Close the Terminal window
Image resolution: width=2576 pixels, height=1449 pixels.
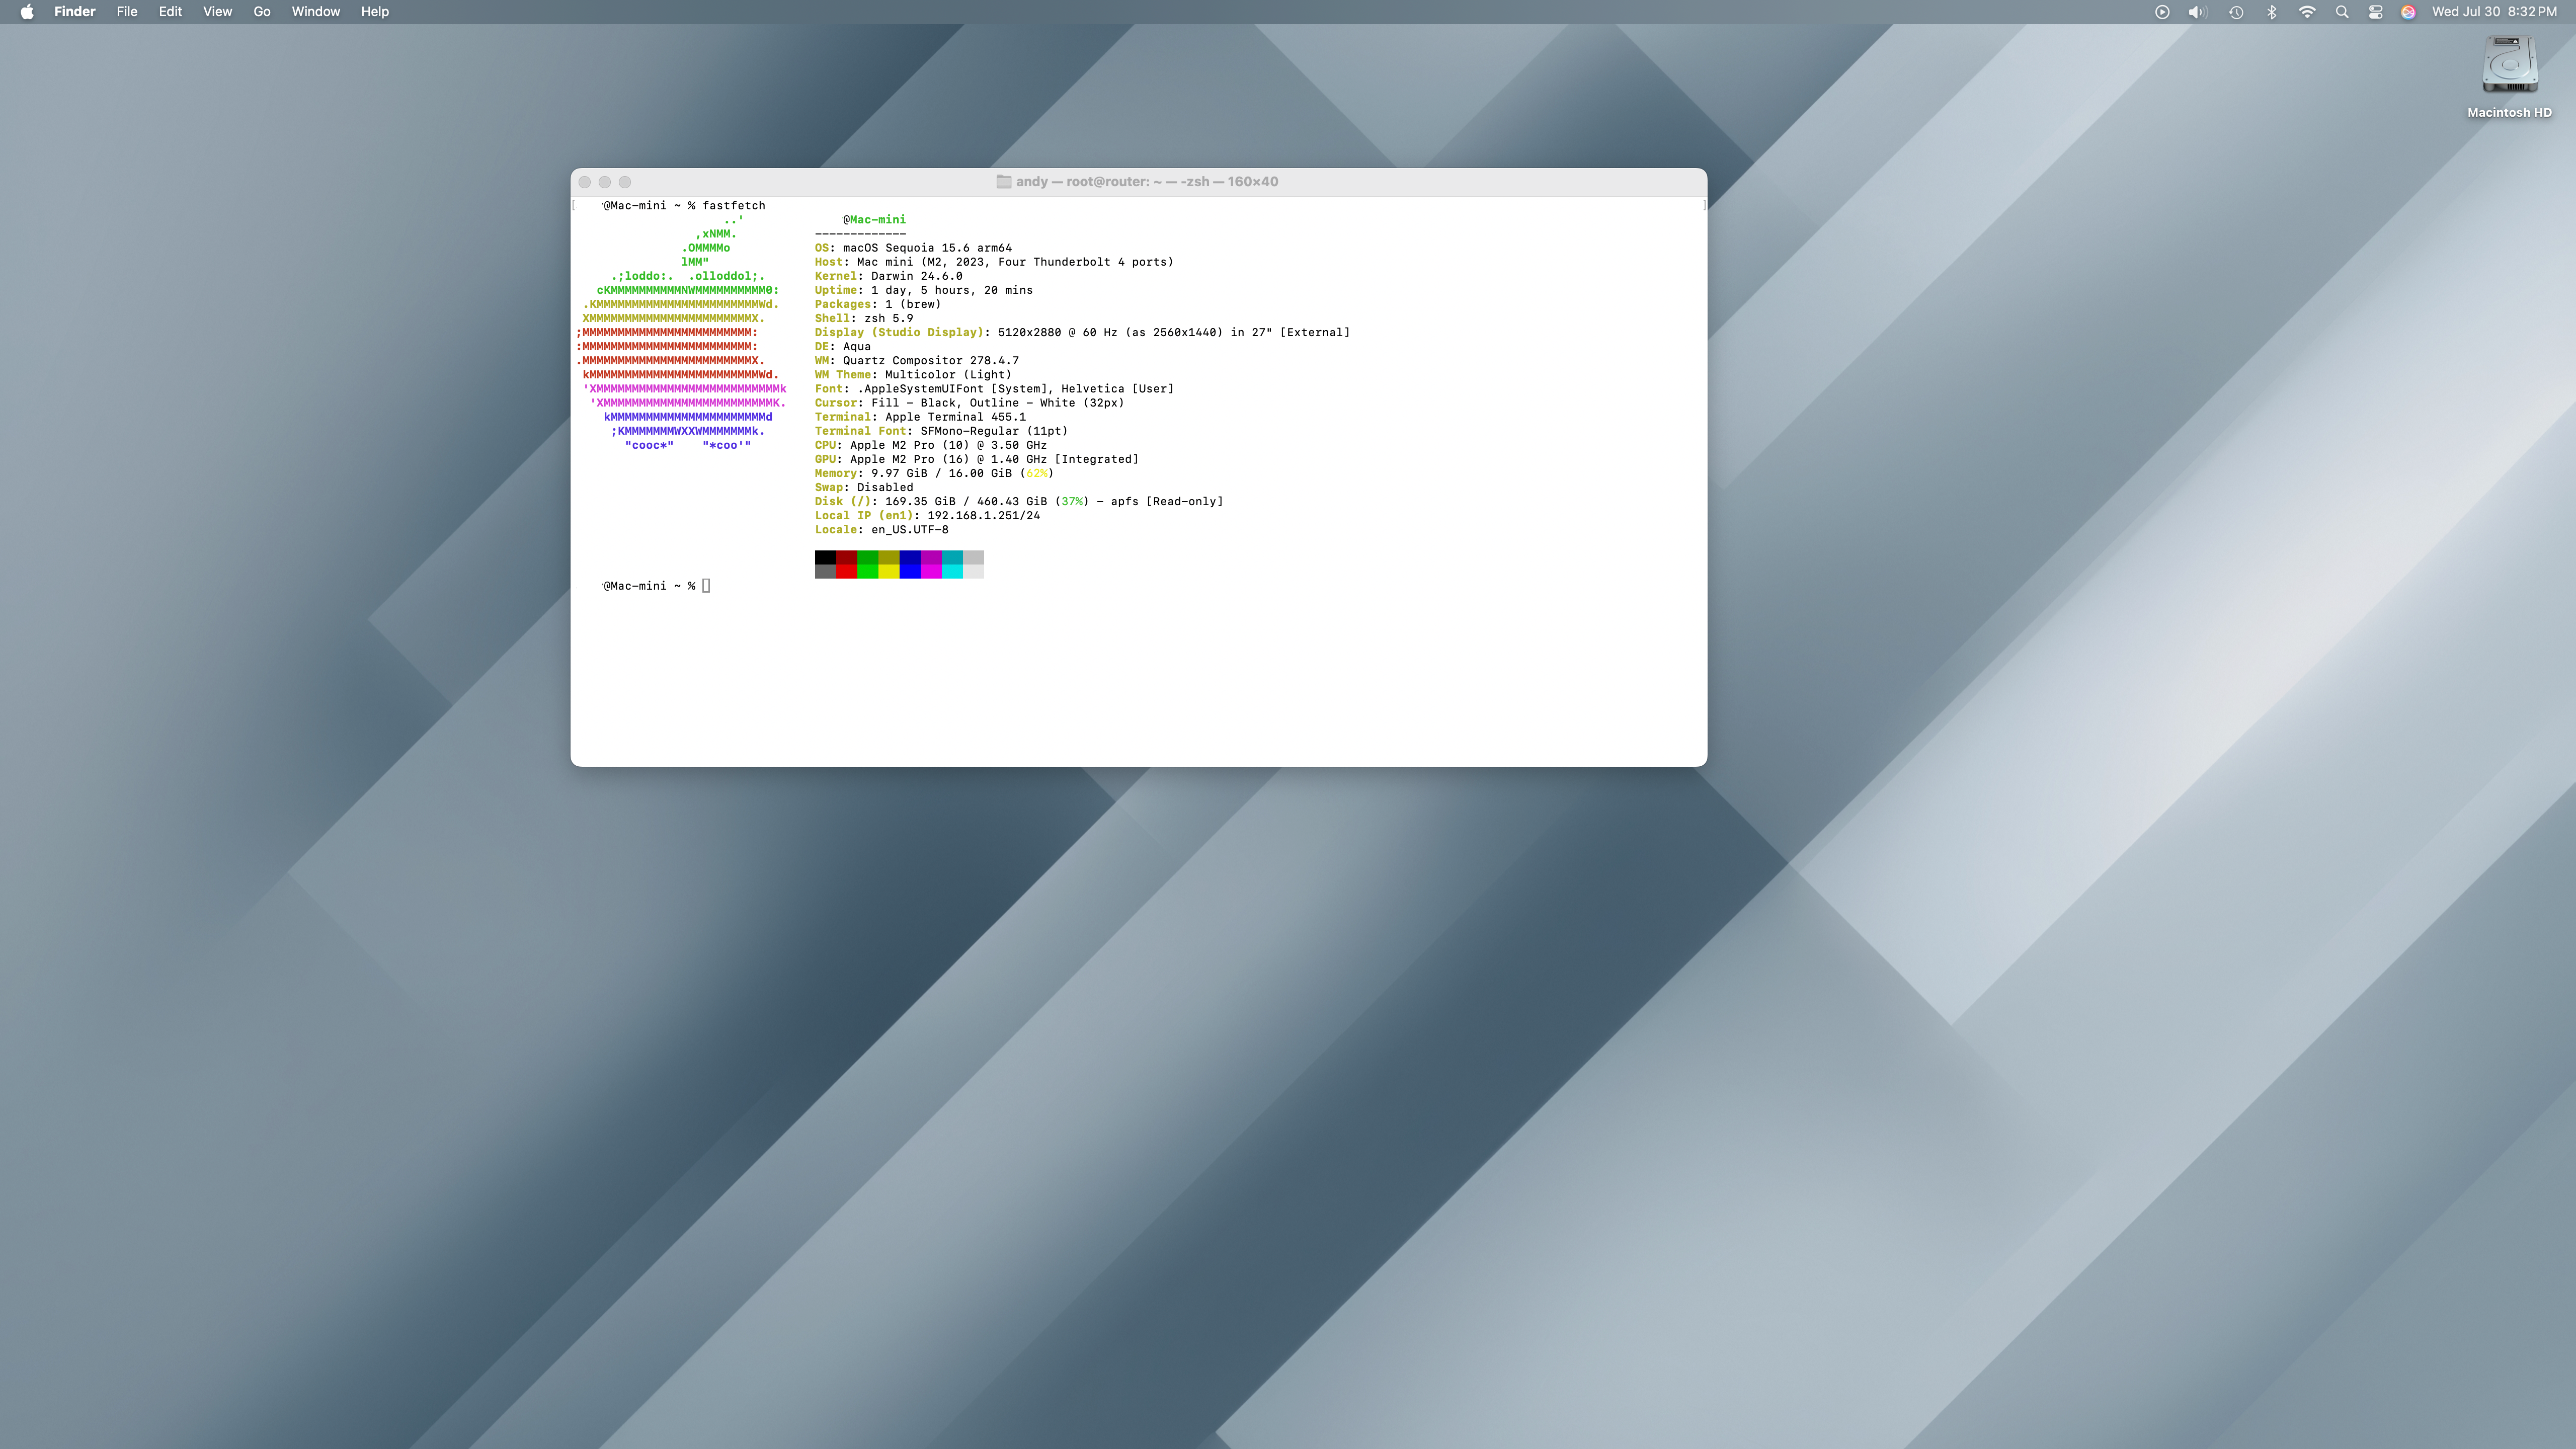pyautogui.click(x=585, y=182)
